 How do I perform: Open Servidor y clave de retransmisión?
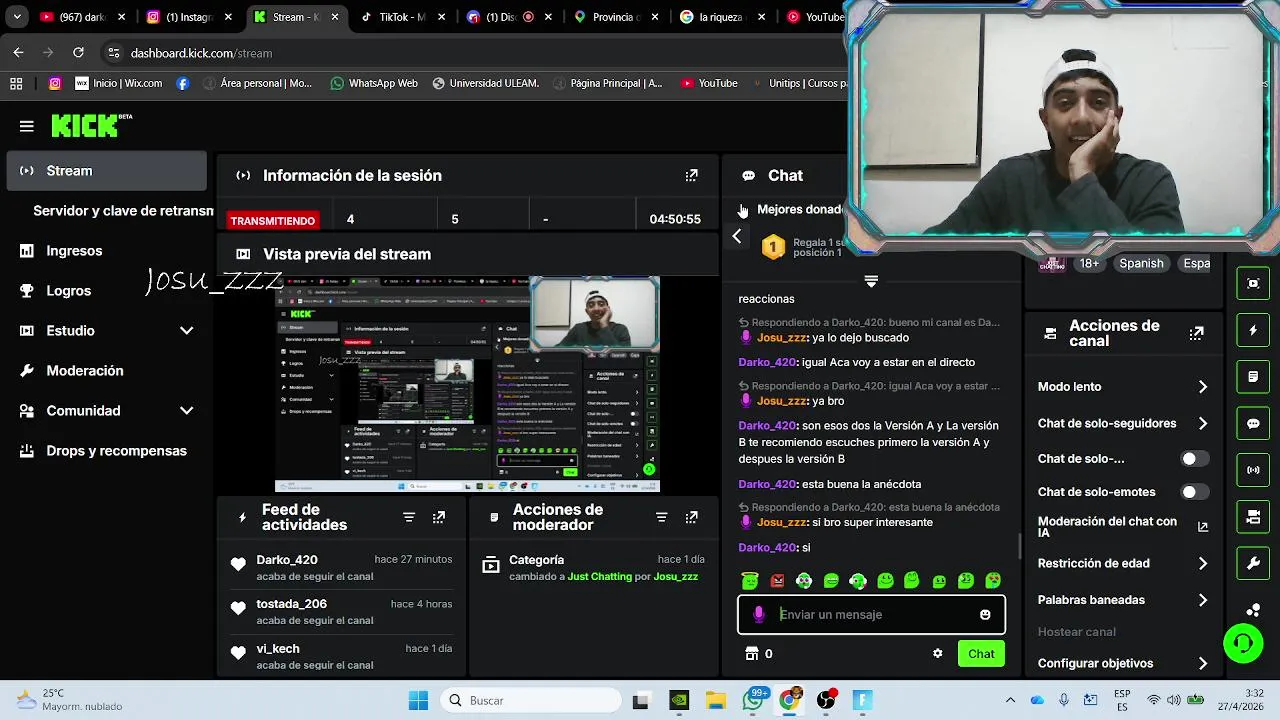[123, 211]
